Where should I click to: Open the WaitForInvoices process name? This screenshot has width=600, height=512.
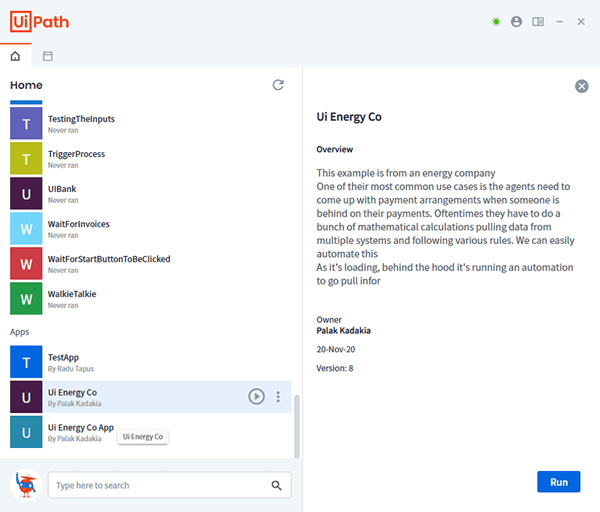coord(78,224)
